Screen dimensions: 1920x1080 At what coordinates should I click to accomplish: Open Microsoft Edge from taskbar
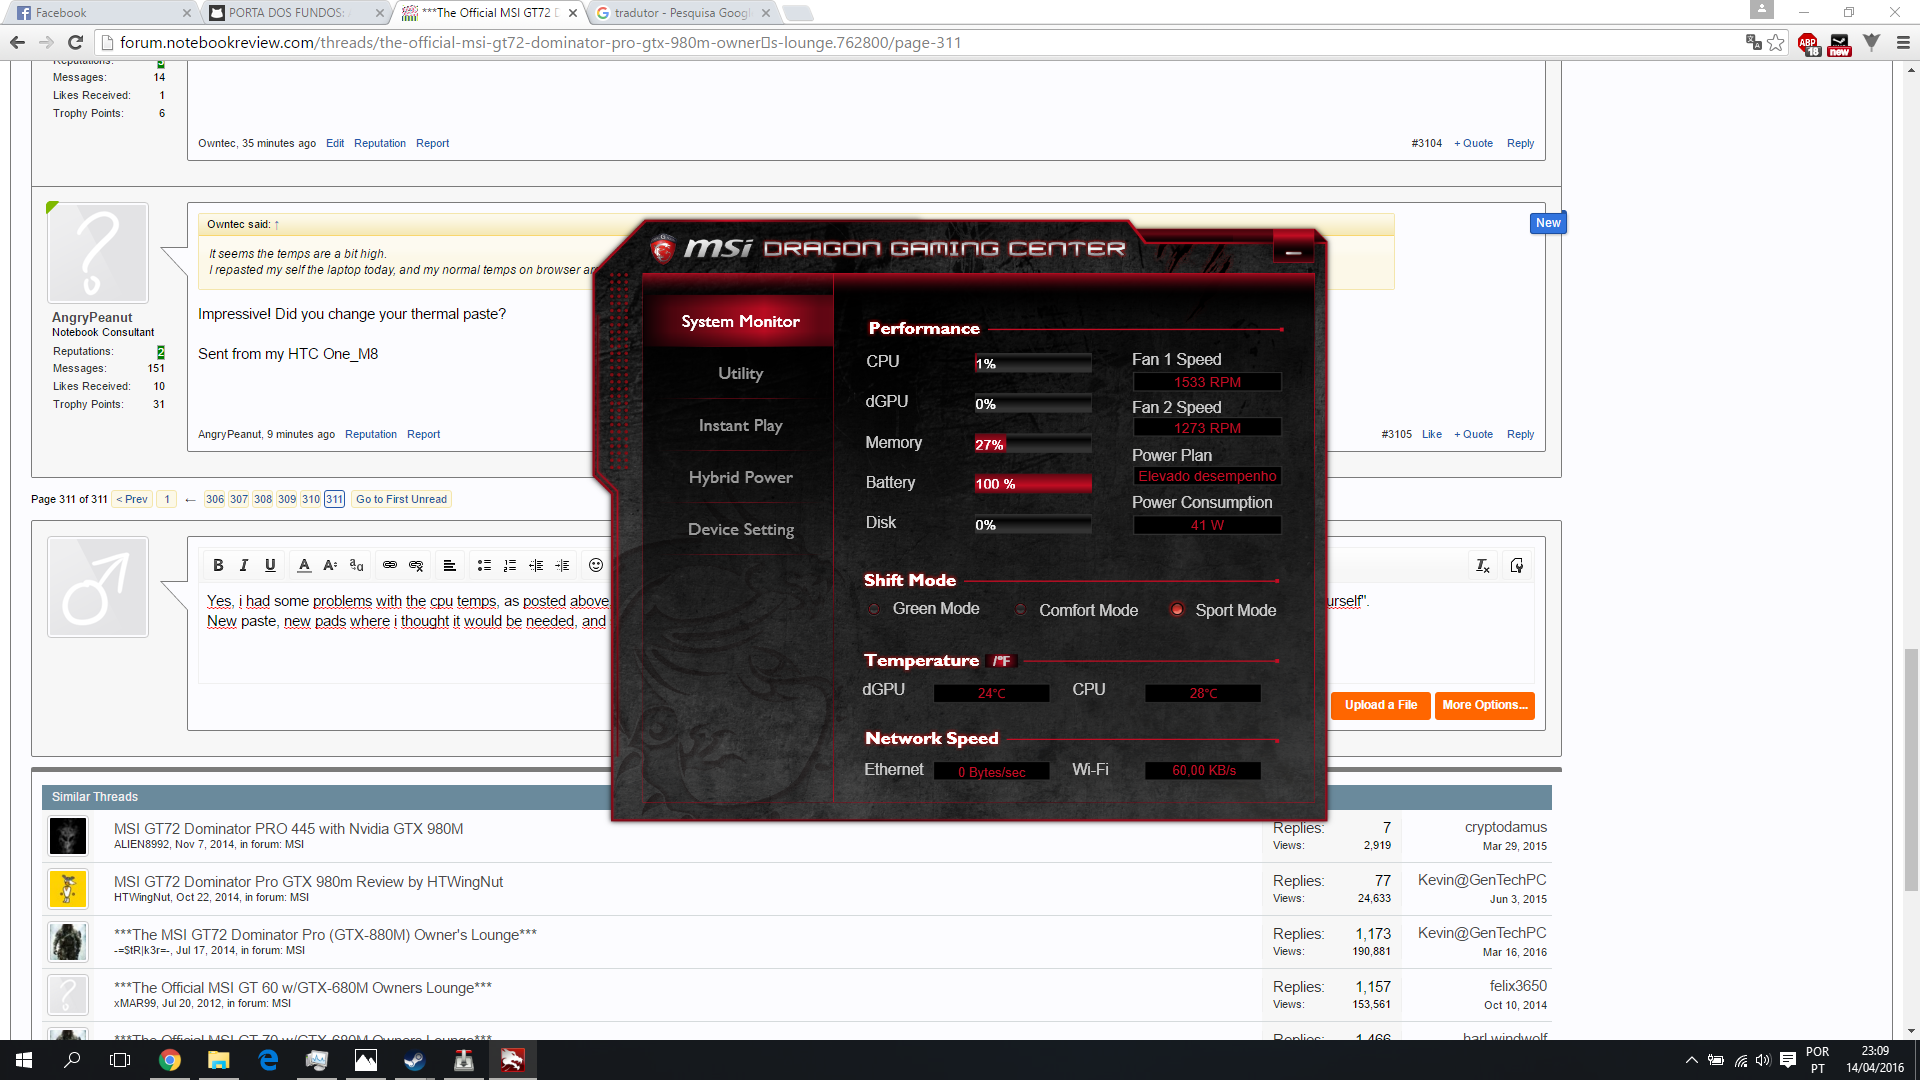pyautogui.click(x=268, y=1060)
